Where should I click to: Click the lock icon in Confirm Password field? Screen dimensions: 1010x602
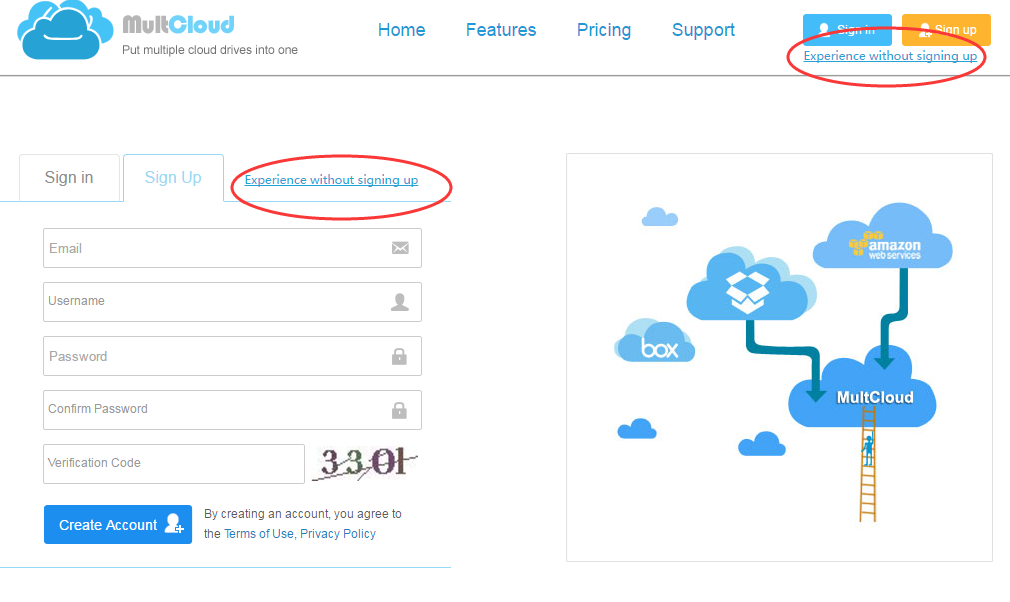click(x=399, y=410)
